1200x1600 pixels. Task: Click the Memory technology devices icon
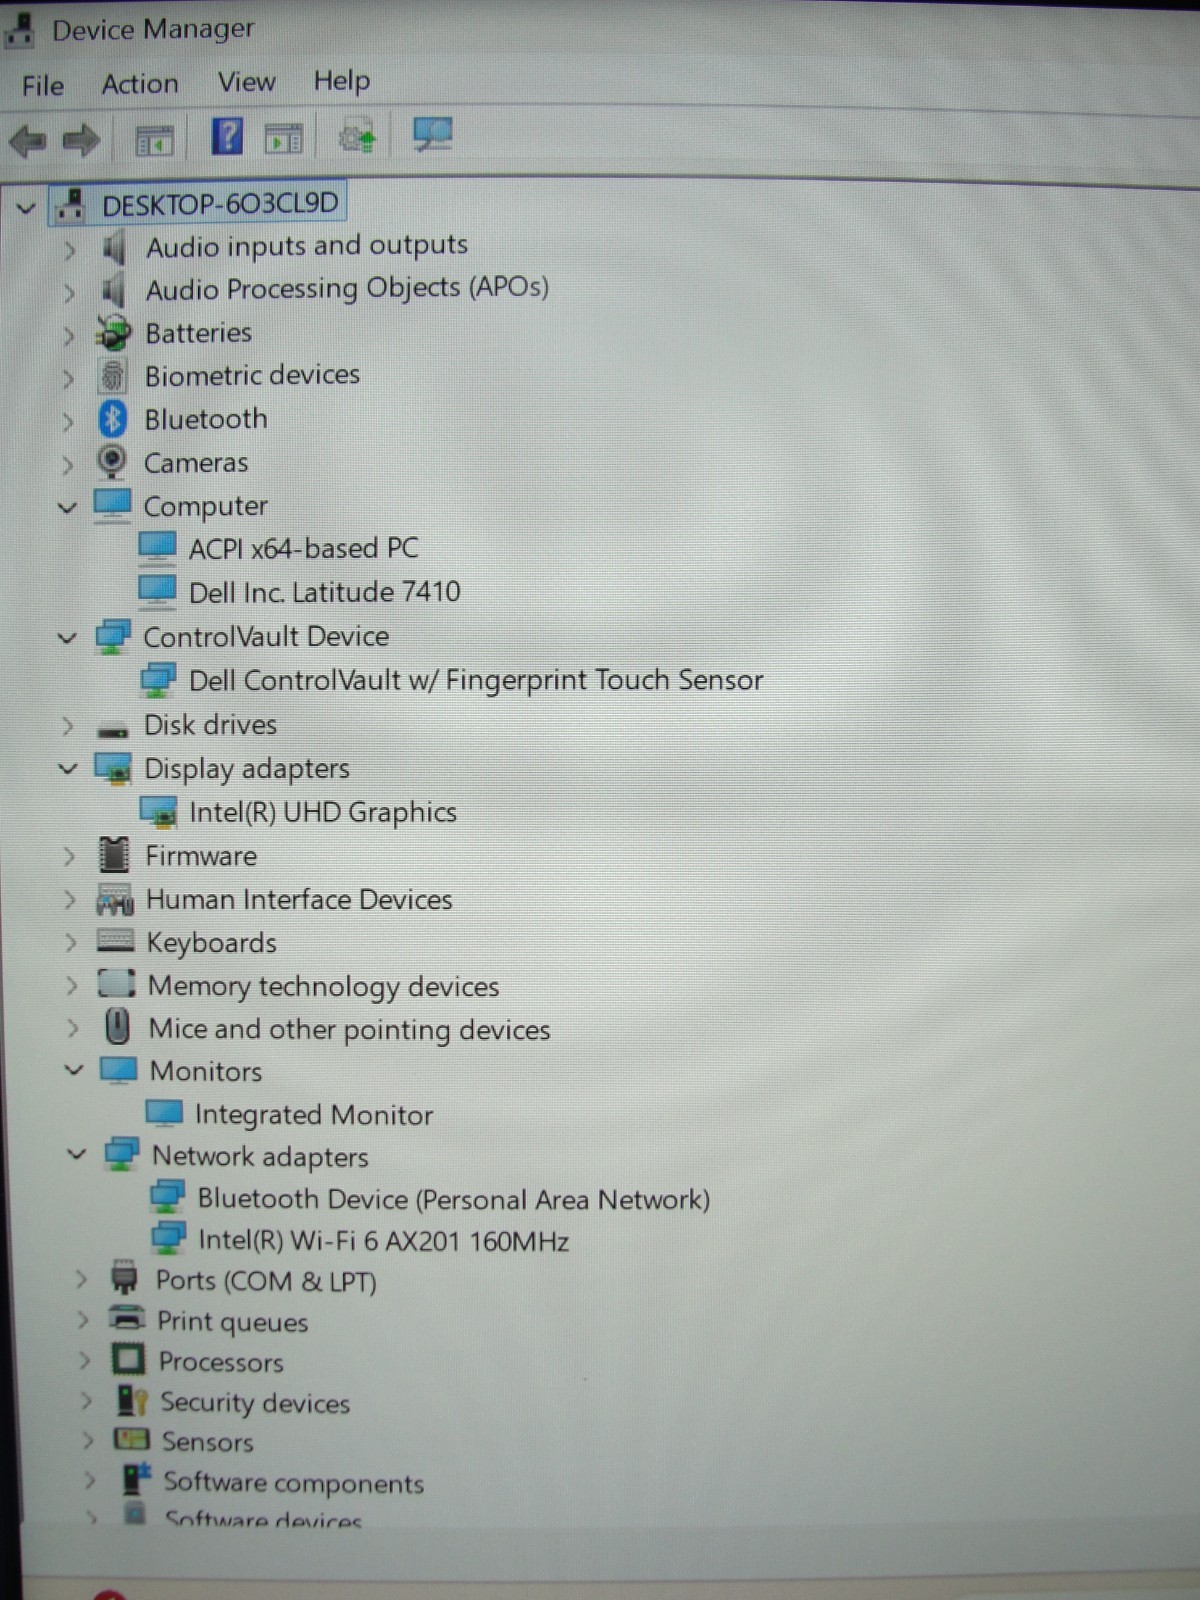point(116,984)
